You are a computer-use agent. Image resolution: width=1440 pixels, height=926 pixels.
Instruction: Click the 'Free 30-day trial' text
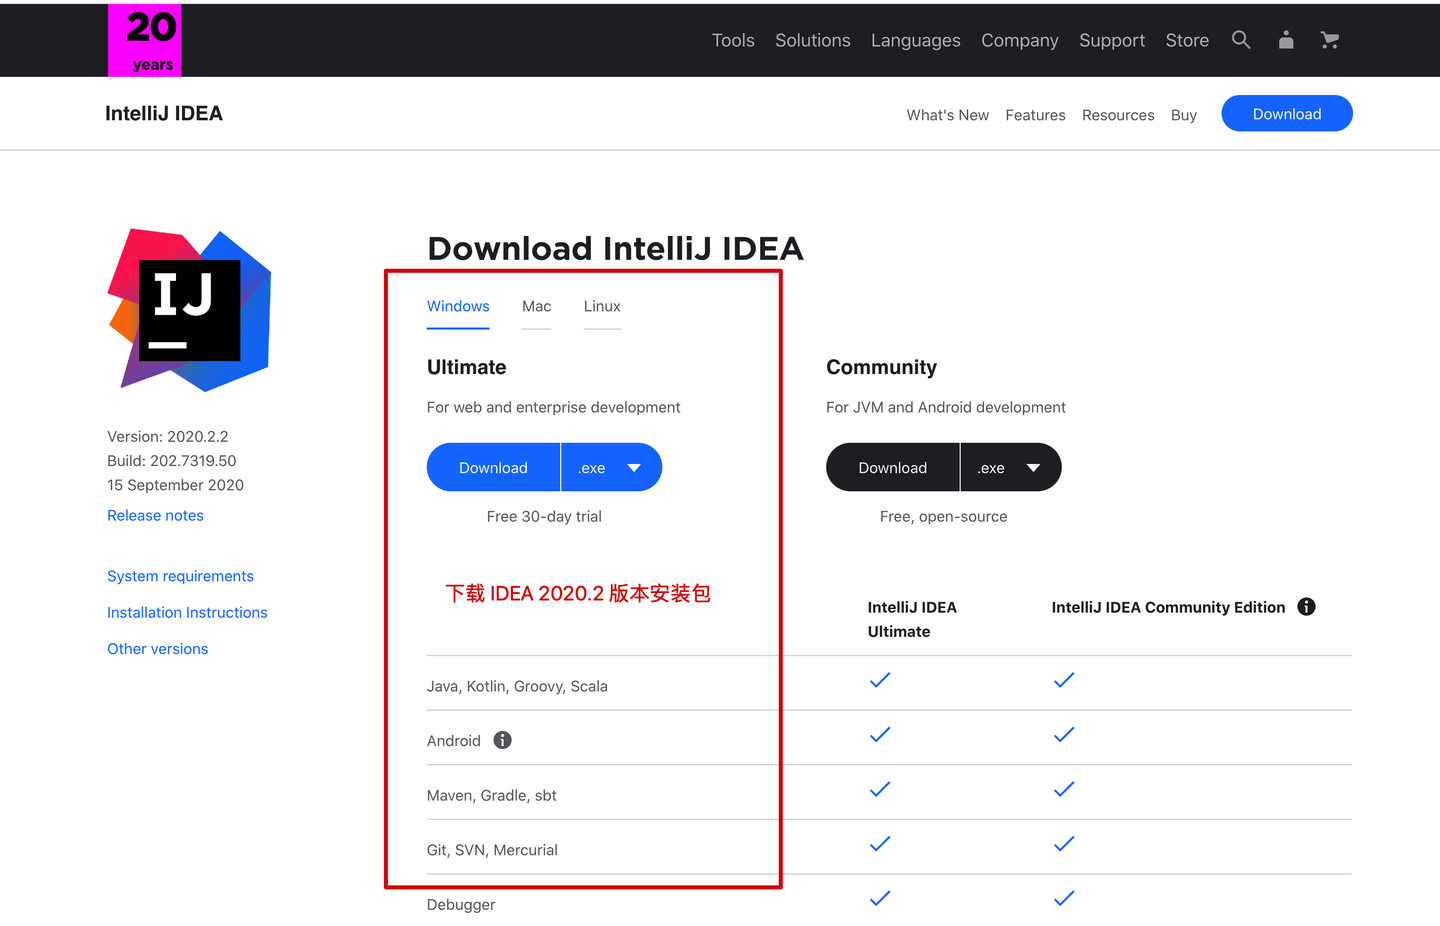[544, 516]
